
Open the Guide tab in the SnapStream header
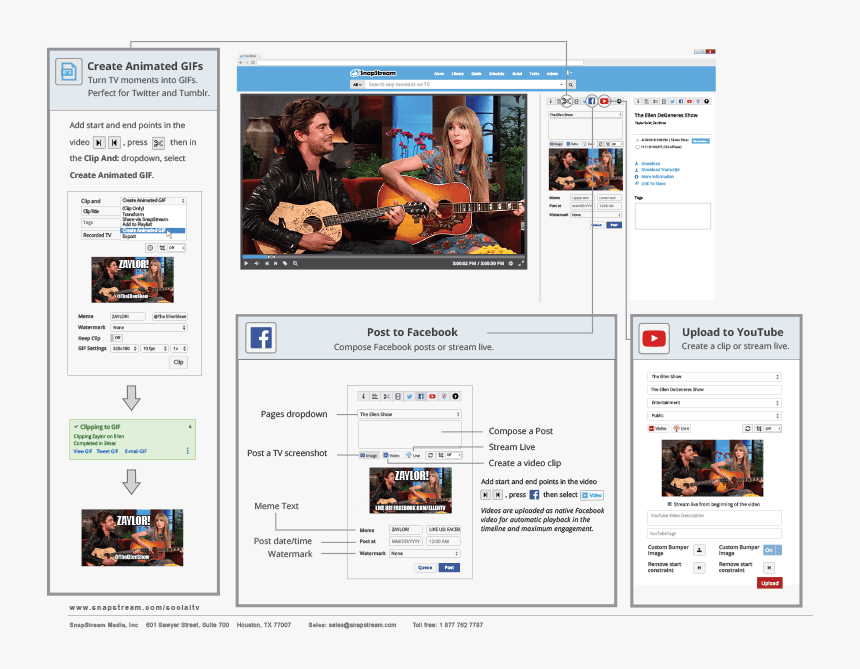pos(476,73)
